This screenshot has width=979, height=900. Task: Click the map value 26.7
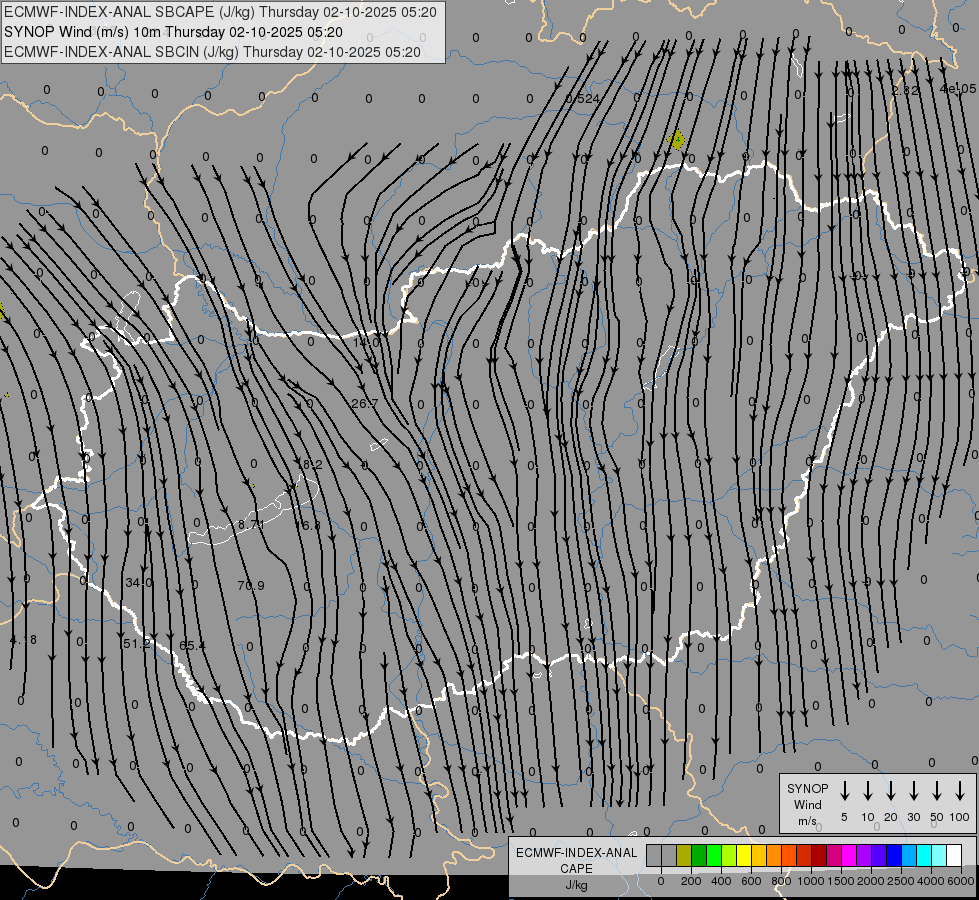[x=365, y=403]
